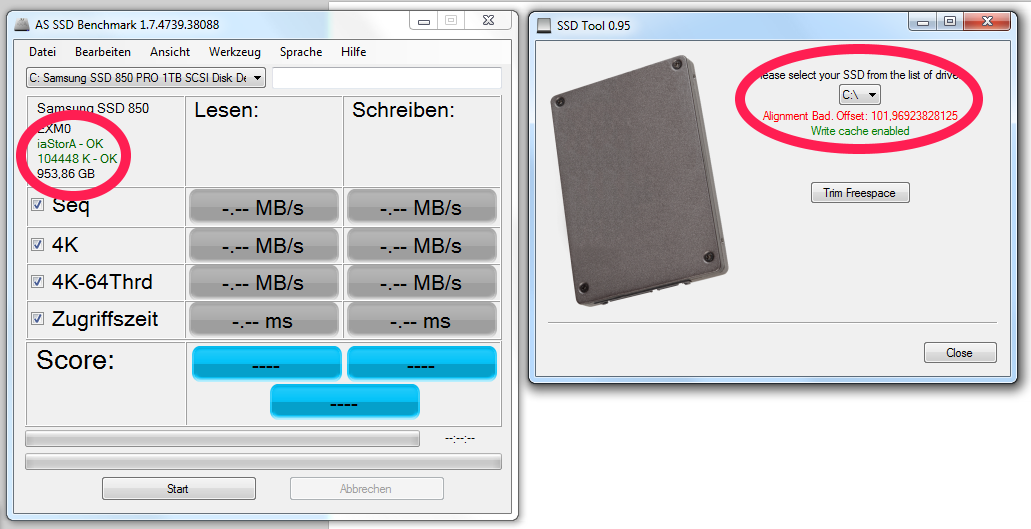Open the Bearbeiten menu
The width and height of the screenshot is (1031, 529).
(103, 52)
